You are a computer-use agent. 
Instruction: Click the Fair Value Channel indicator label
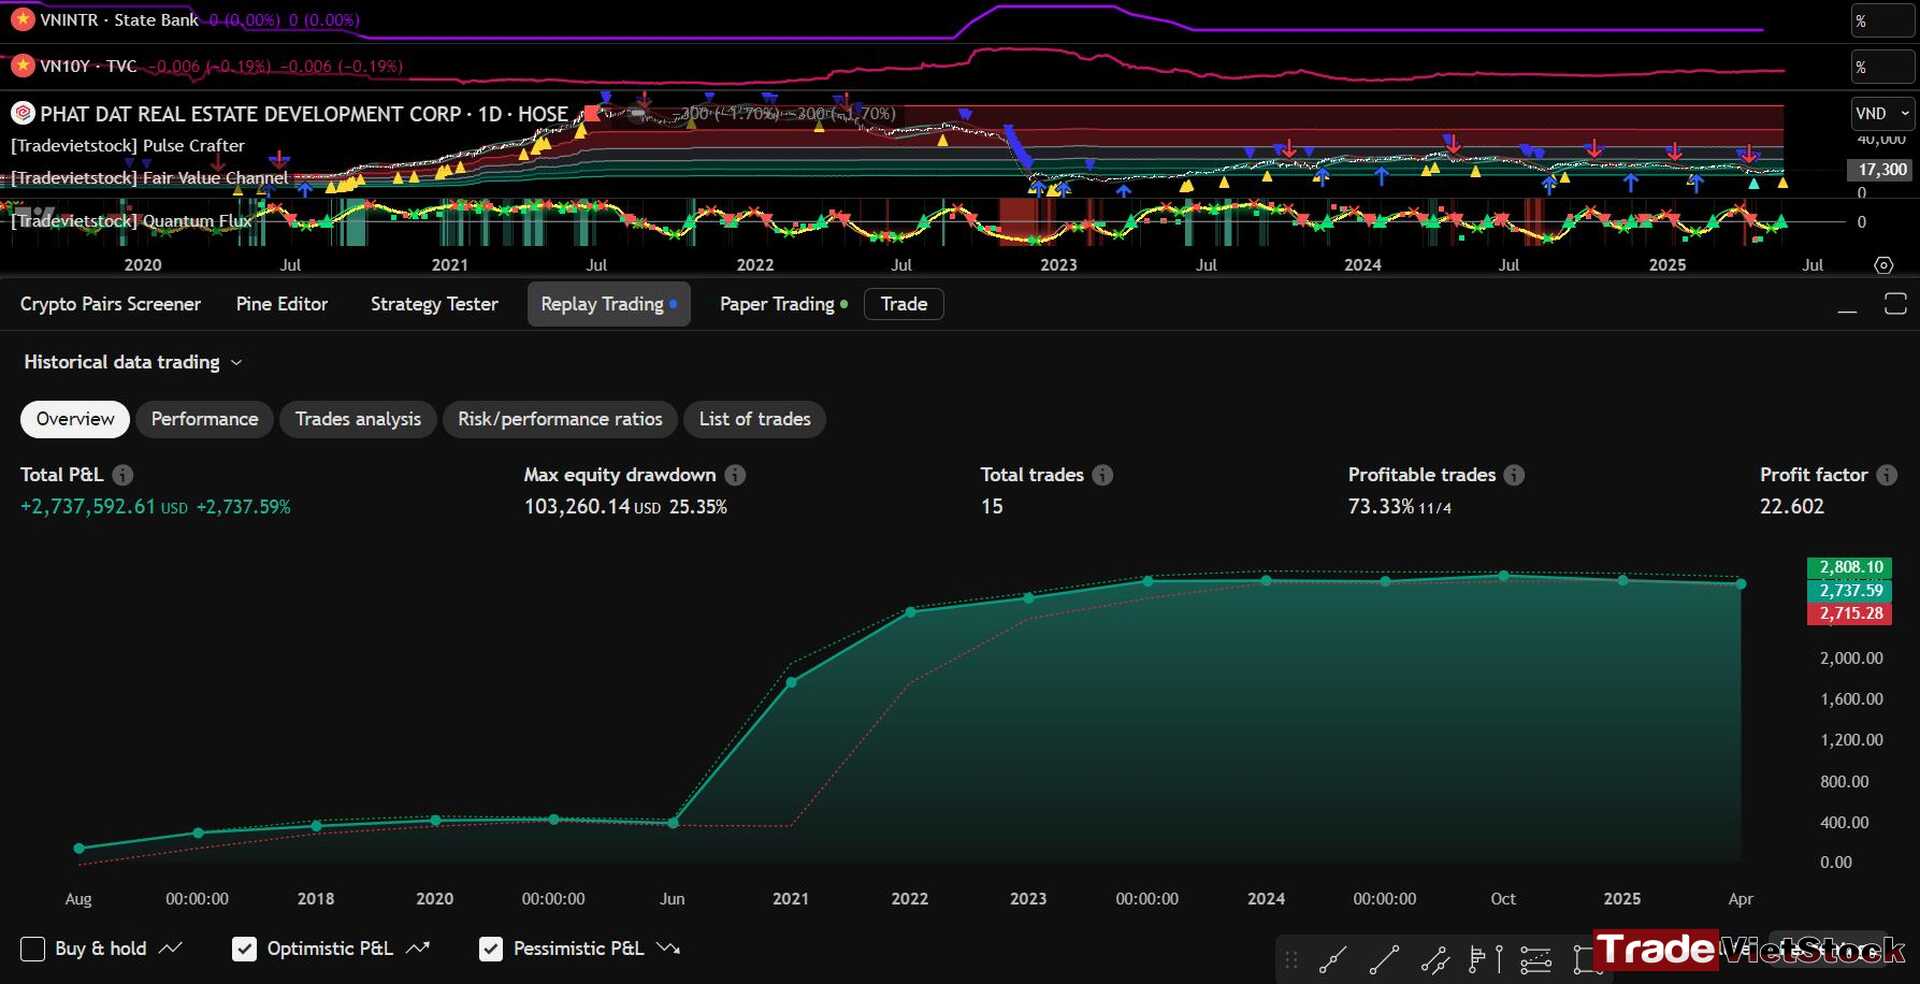pyautogui.click(x=149, y=178)
